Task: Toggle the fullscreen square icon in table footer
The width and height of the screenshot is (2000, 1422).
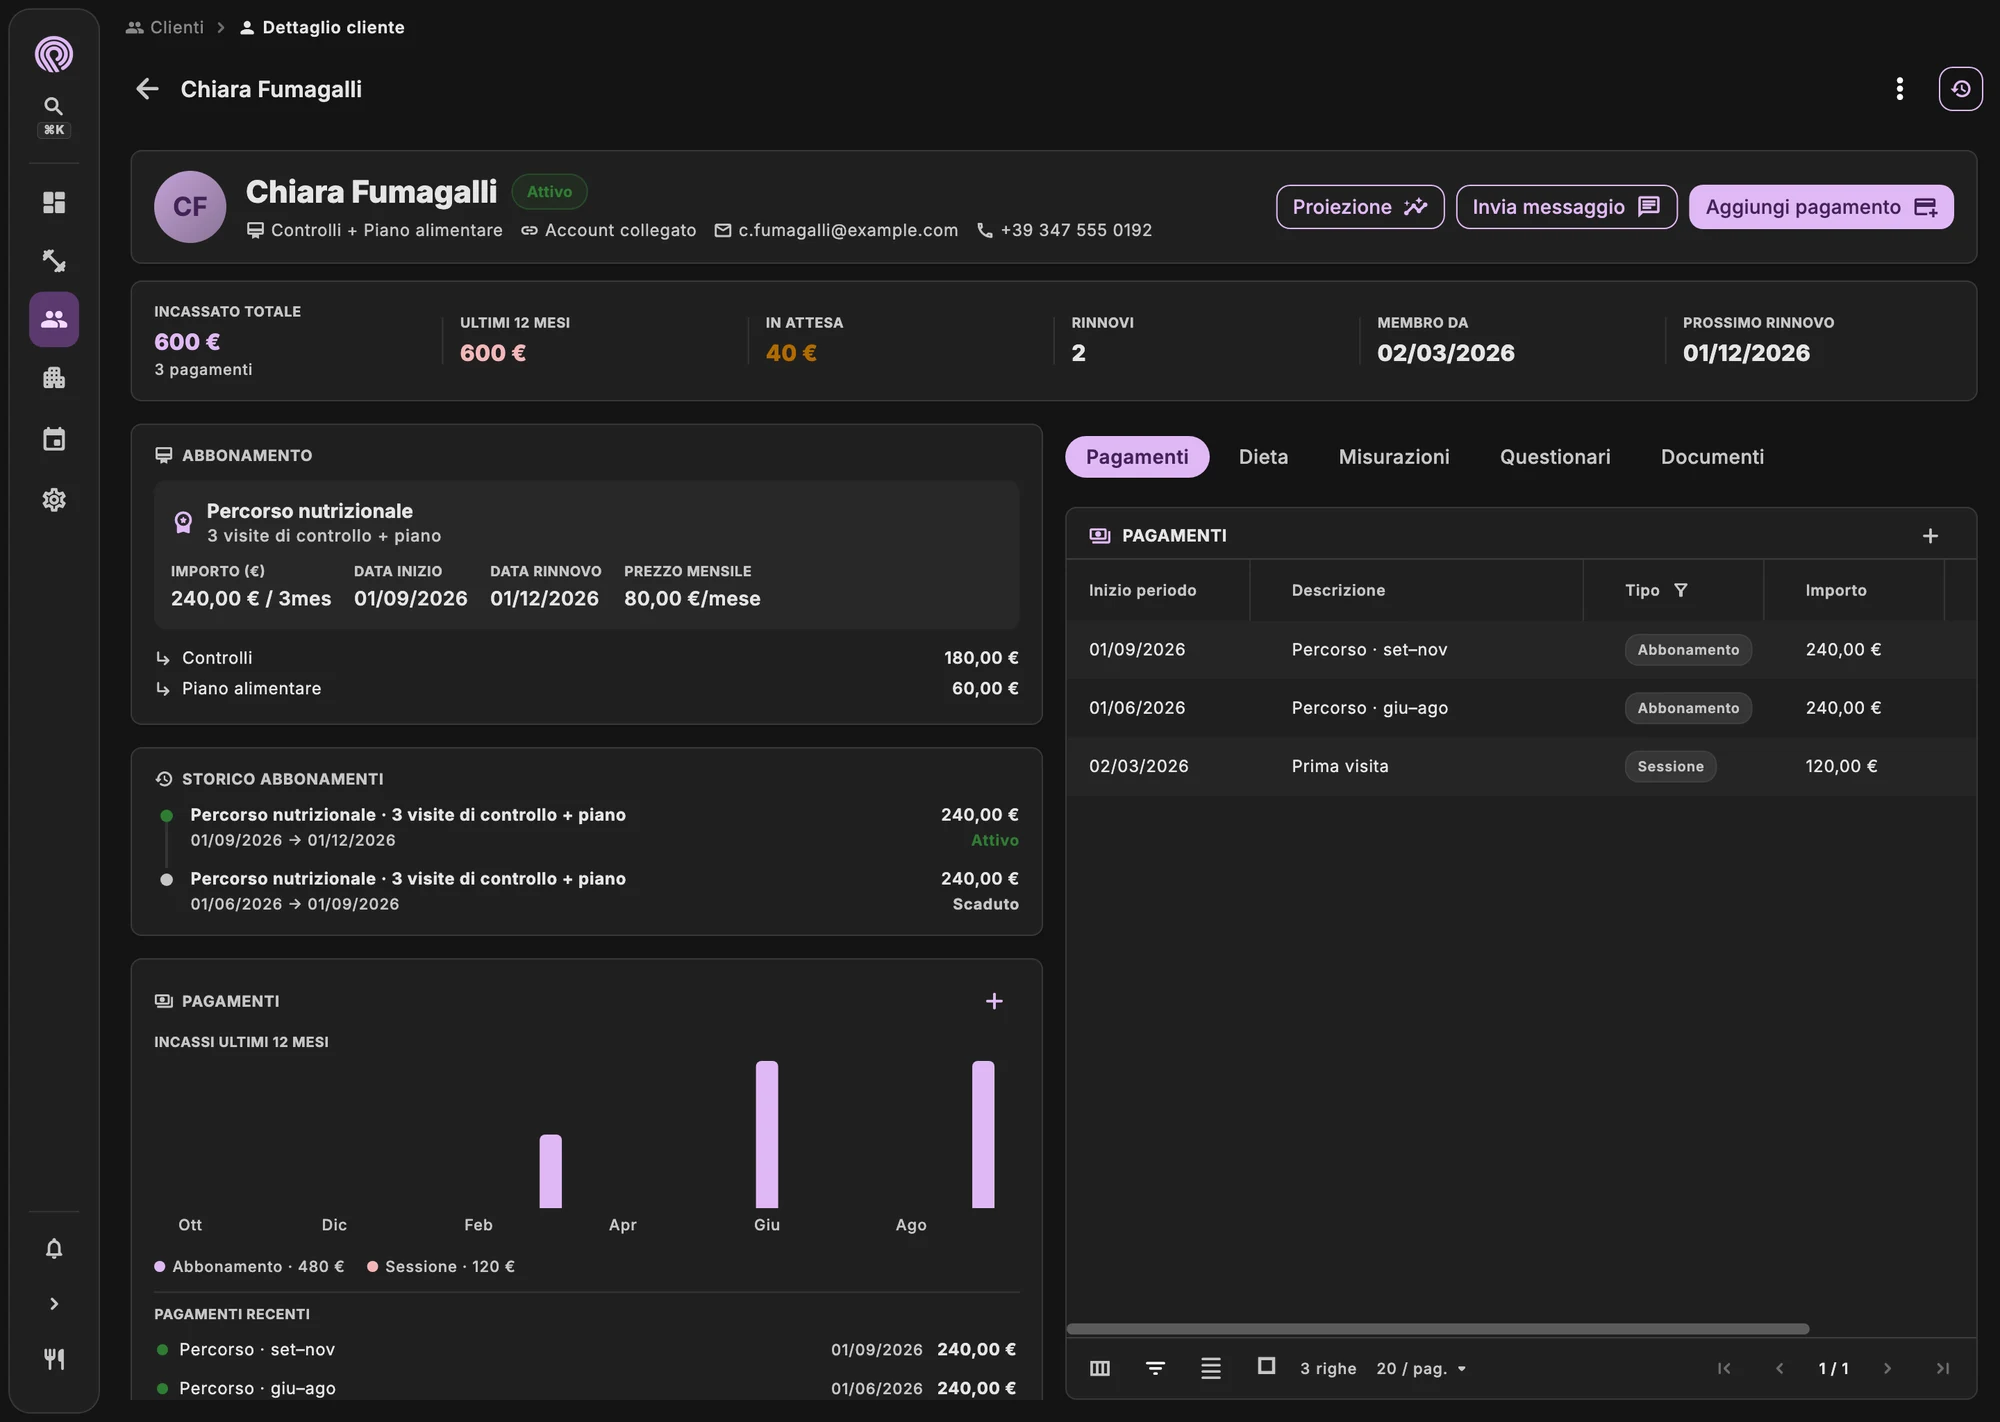Action: [x=1266, y=1366]
